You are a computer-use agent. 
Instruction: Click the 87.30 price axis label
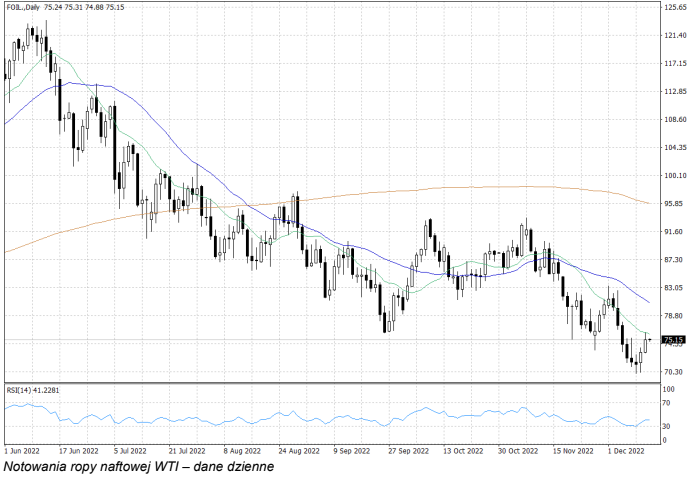coord(674,260)
